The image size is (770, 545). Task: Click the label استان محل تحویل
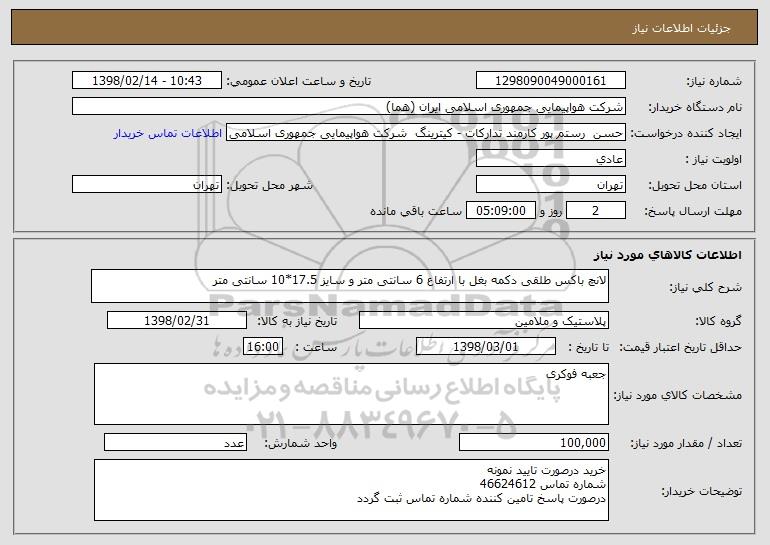click(x=695, y=185)
